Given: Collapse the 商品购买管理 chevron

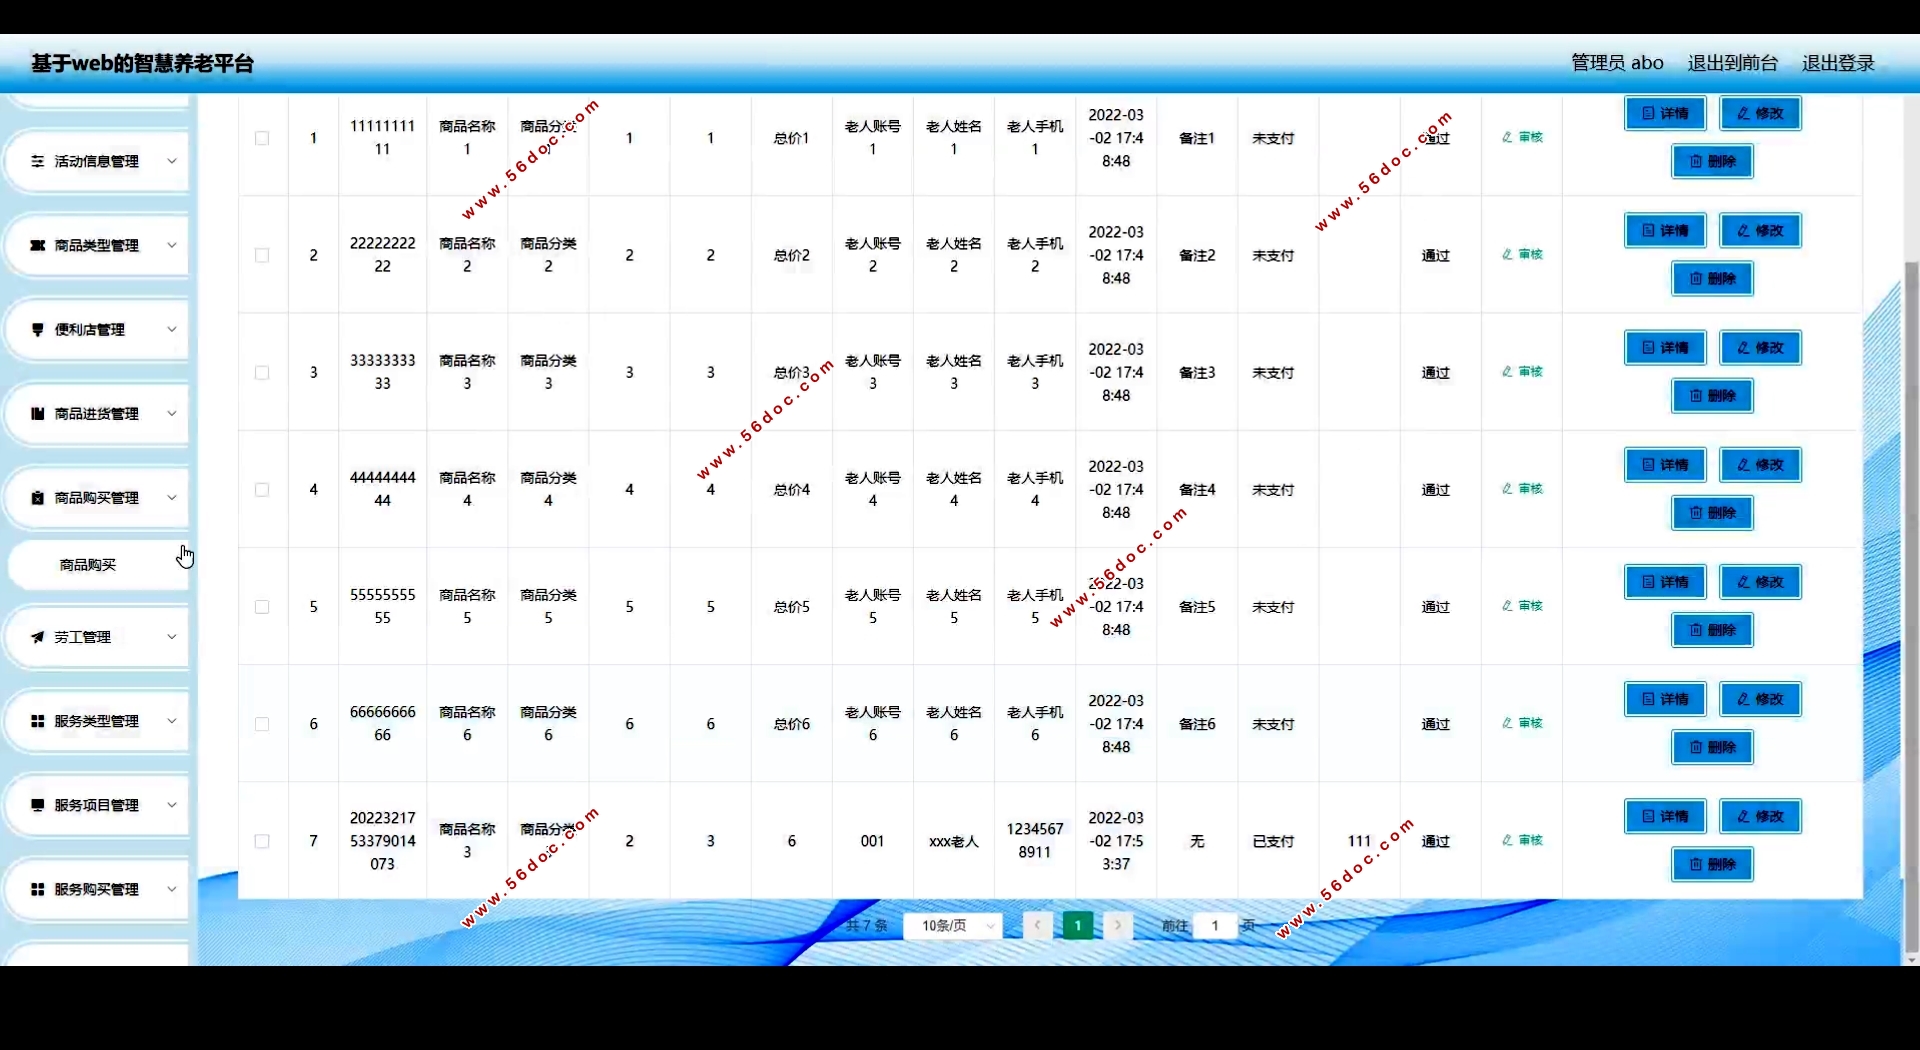Looking at the screenshot, I should click(x=171, y=498).
